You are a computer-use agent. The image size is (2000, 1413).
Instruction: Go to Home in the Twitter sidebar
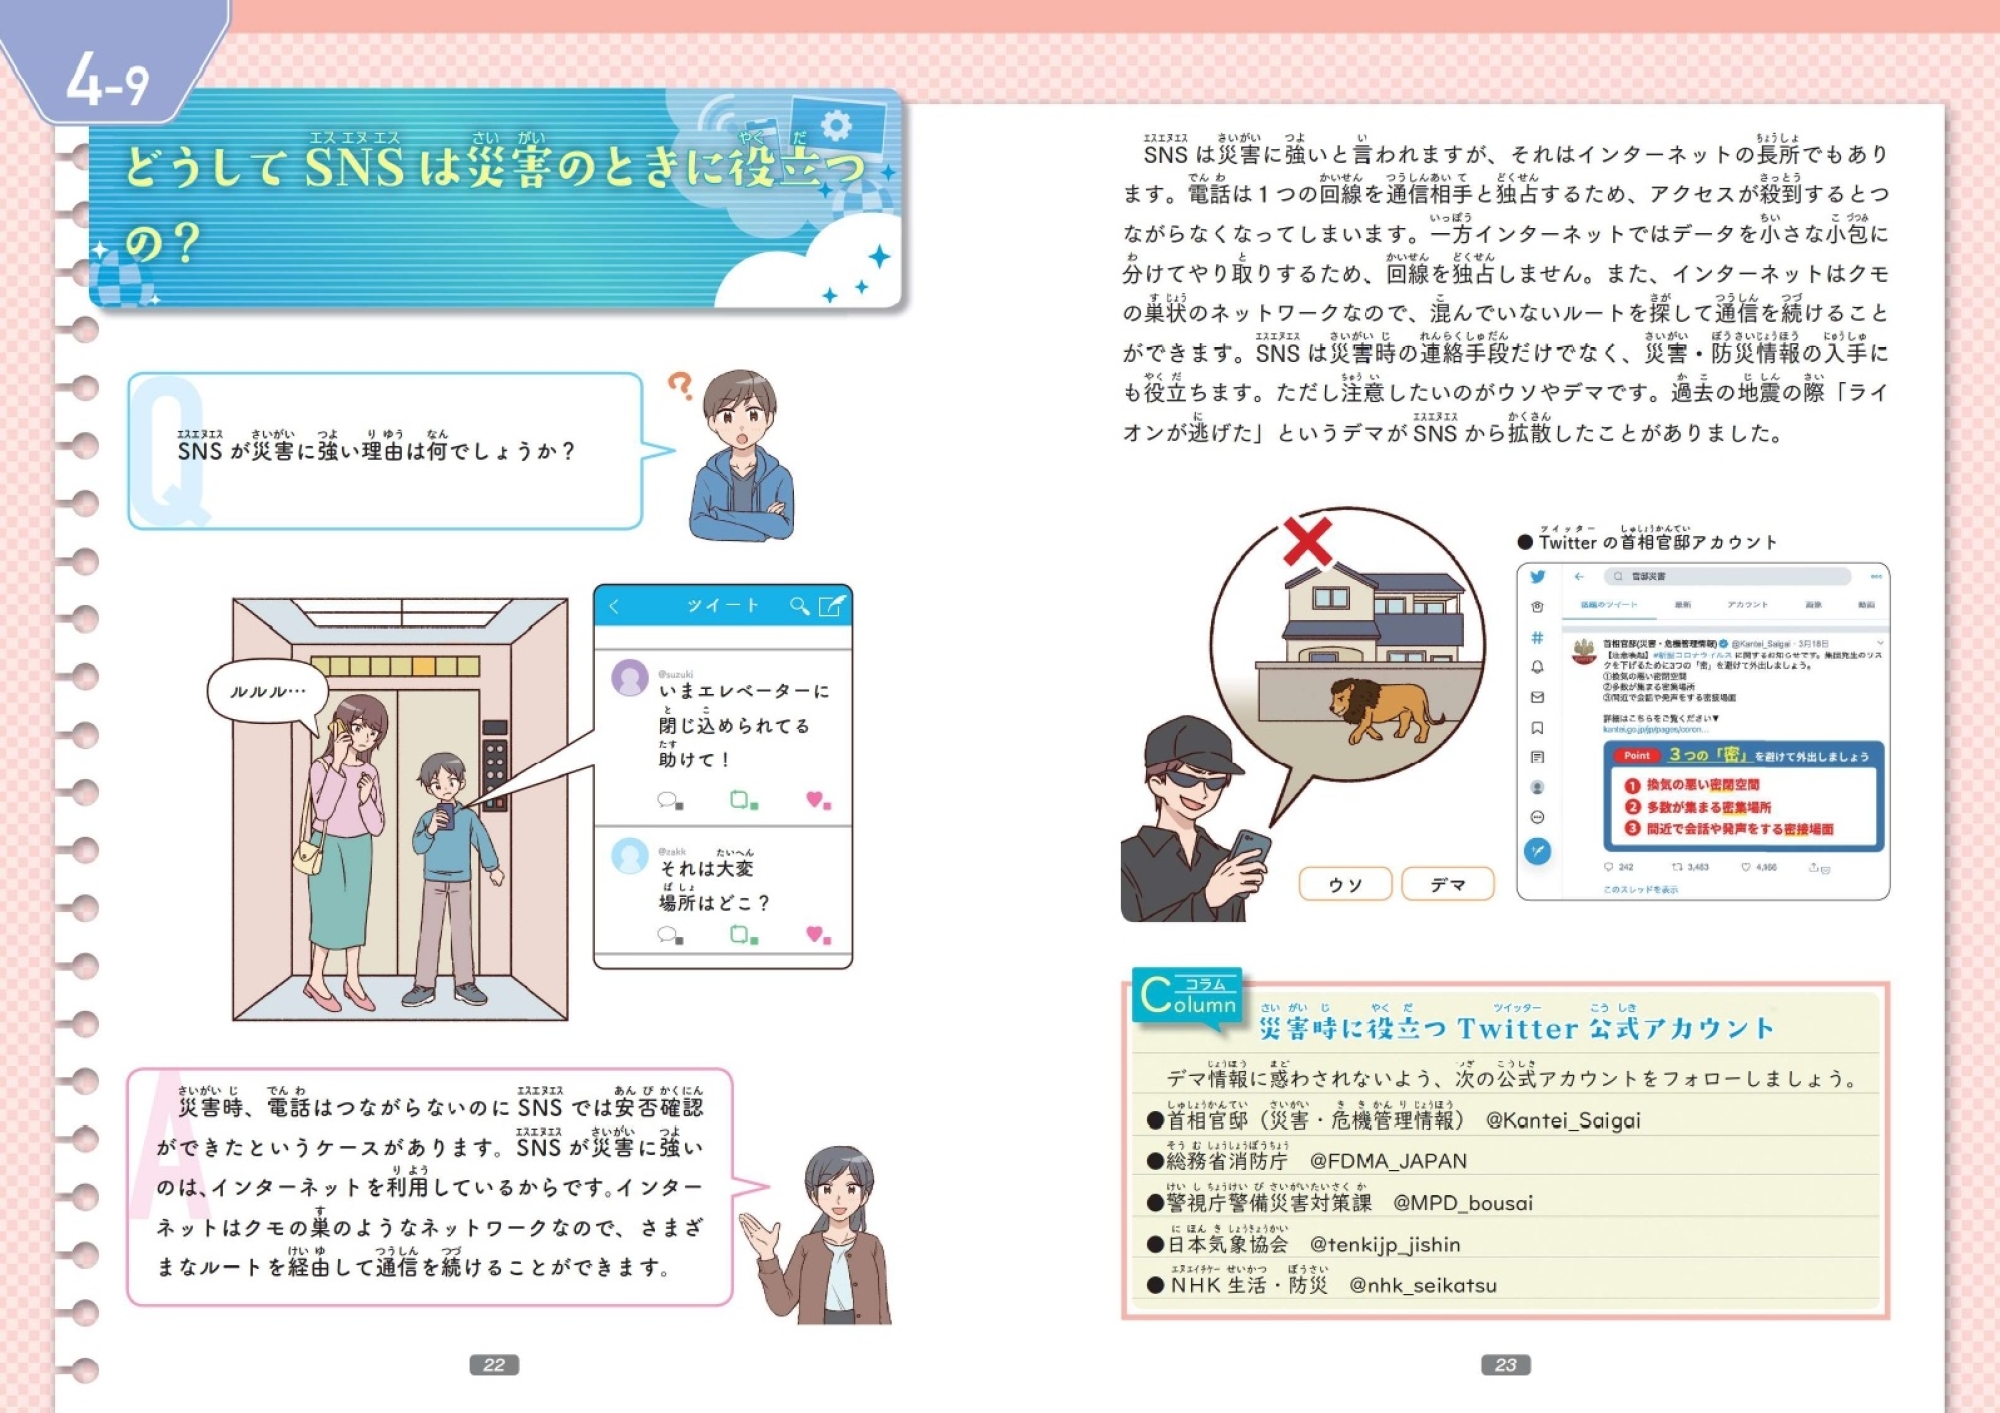click(1537, 607)
